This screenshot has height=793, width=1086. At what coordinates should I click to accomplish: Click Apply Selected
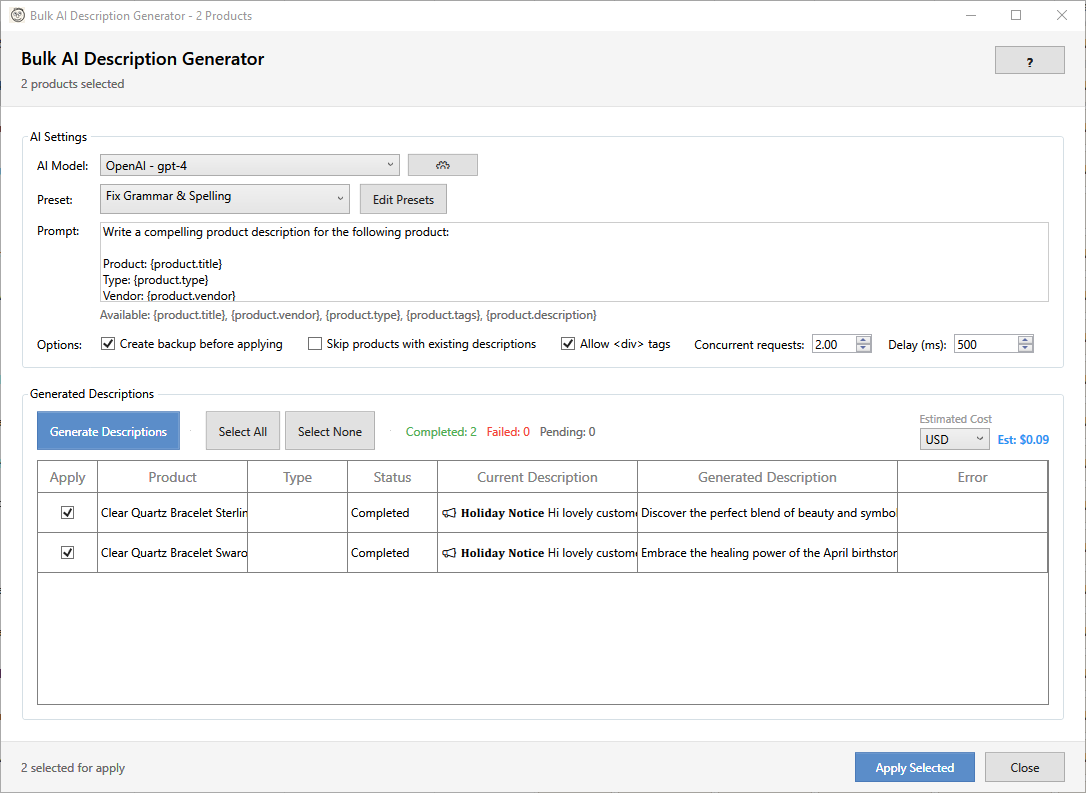coord(914,767)
